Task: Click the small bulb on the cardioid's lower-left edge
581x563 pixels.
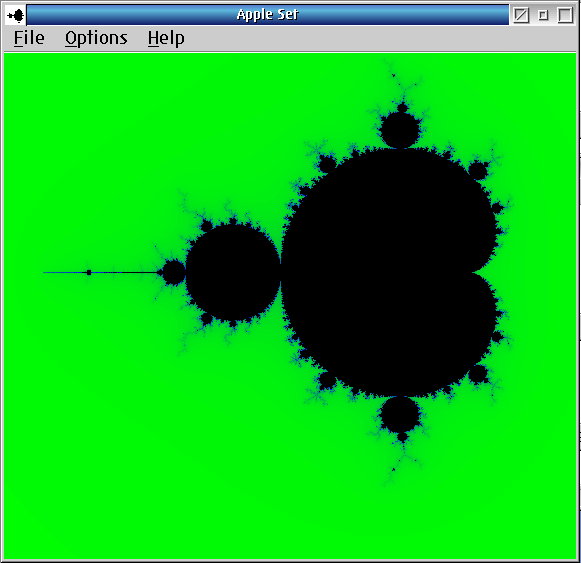Action: click(x=327, y=381)
